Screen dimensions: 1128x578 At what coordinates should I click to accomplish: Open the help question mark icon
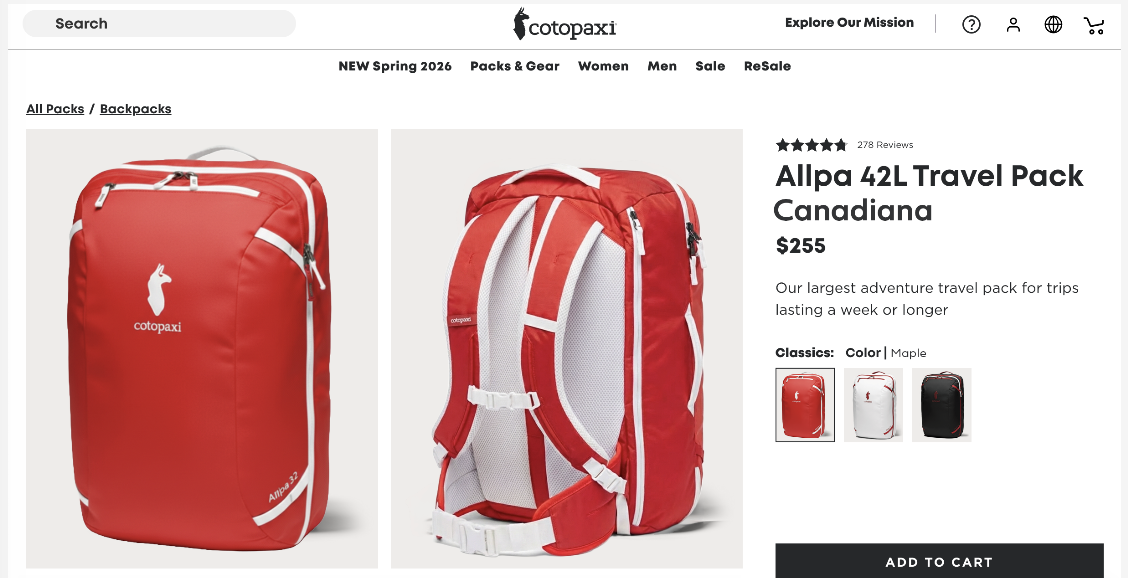(971, 24)
